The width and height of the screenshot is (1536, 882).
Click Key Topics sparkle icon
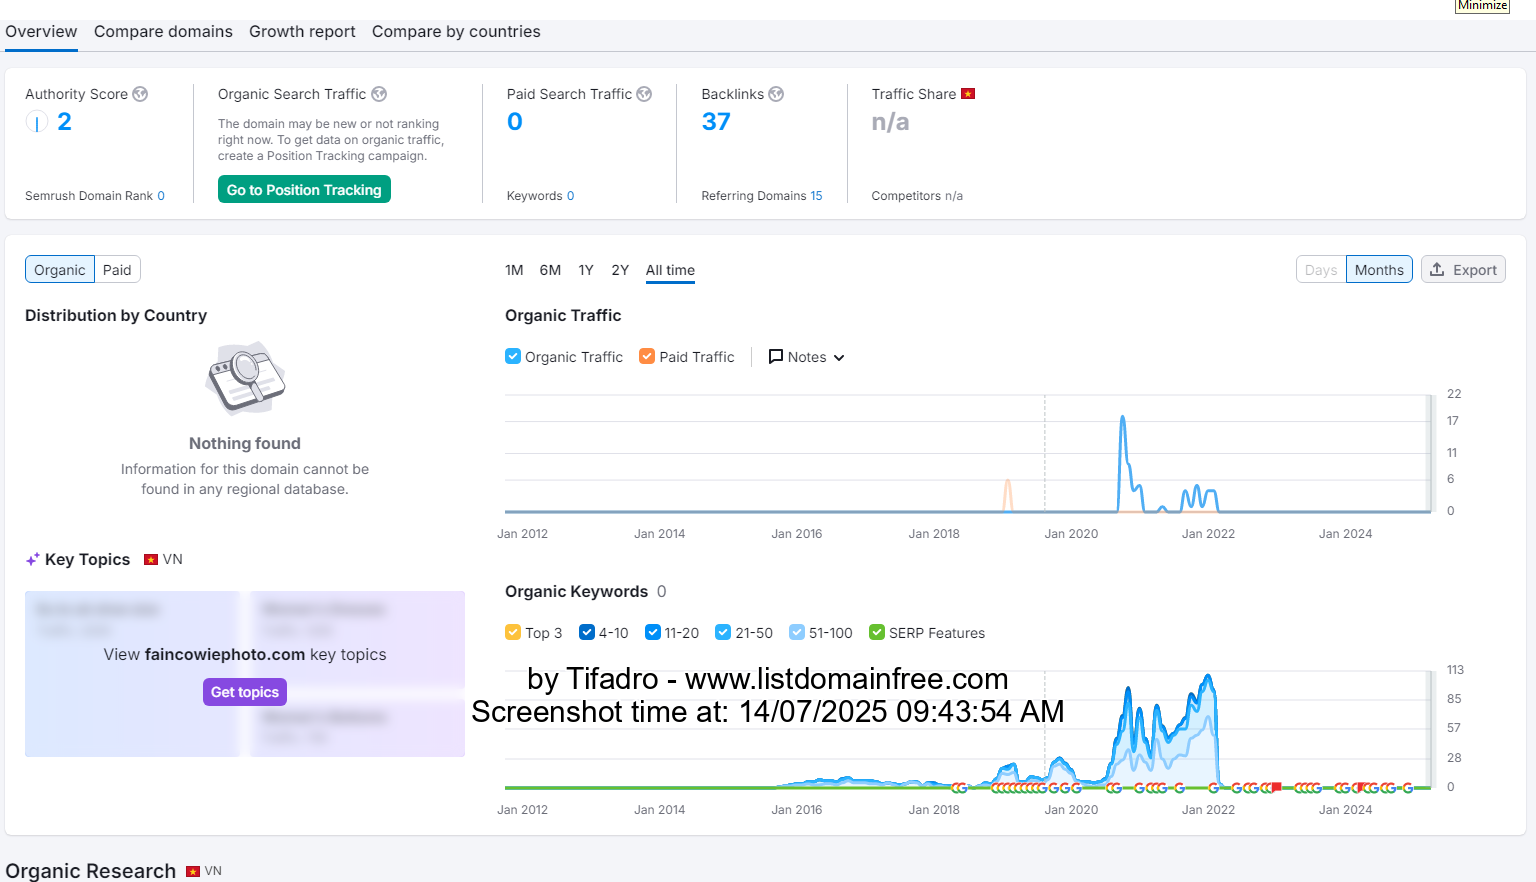(33, 560)
